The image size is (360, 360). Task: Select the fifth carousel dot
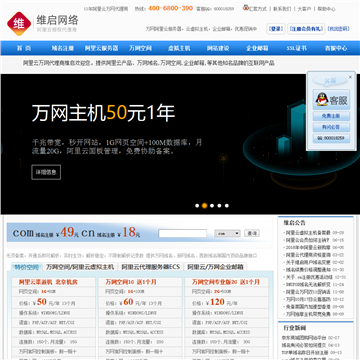pos(227,206)
